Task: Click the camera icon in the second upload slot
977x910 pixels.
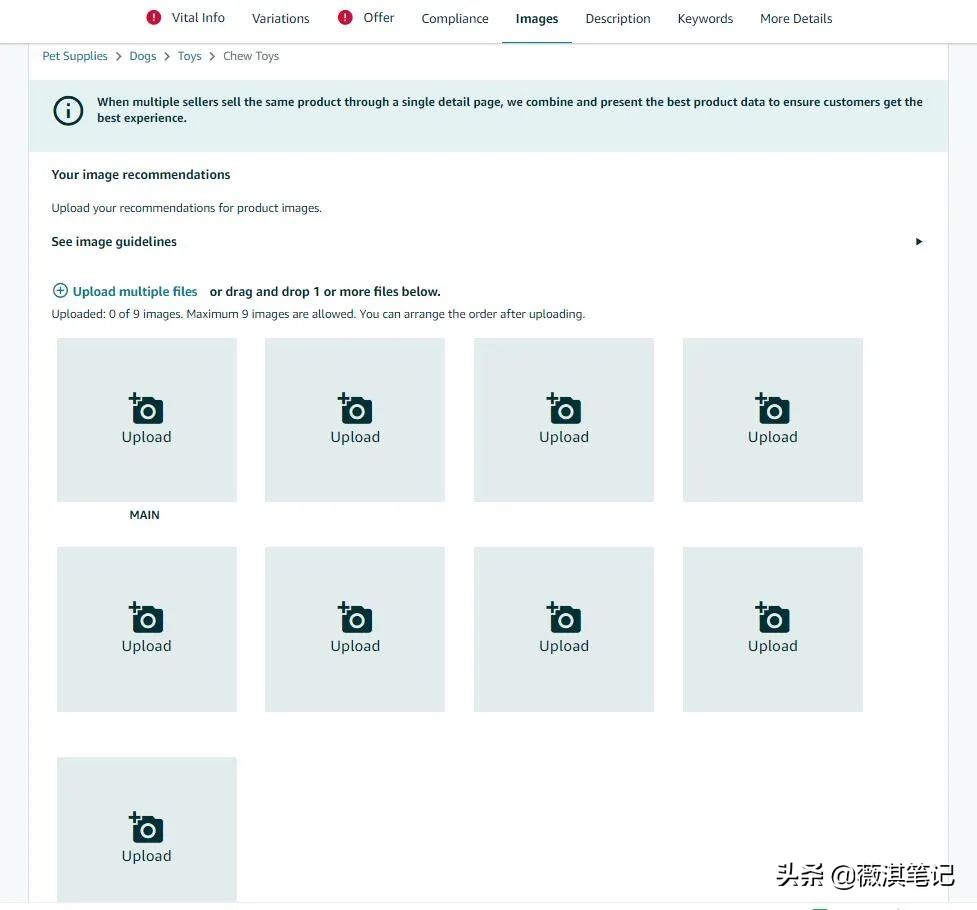Action: tap(355, 408)
